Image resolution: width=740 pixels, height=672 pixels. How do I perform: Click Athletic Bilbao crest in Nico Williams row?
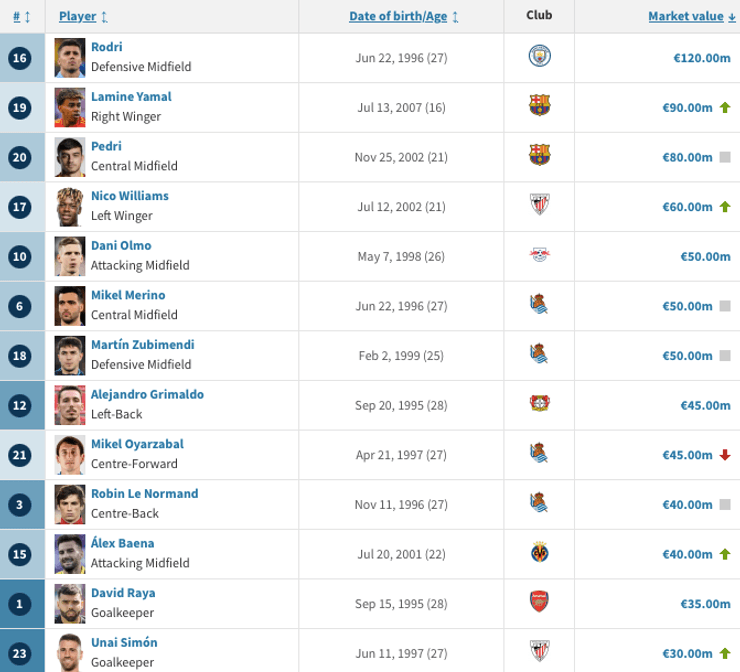pos(539,206)
